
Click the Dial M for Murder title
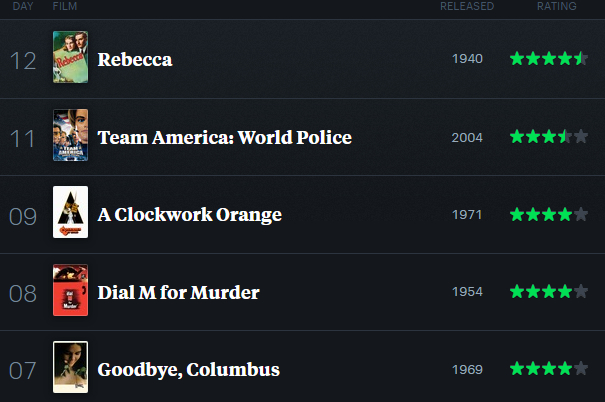coord(178,292)
